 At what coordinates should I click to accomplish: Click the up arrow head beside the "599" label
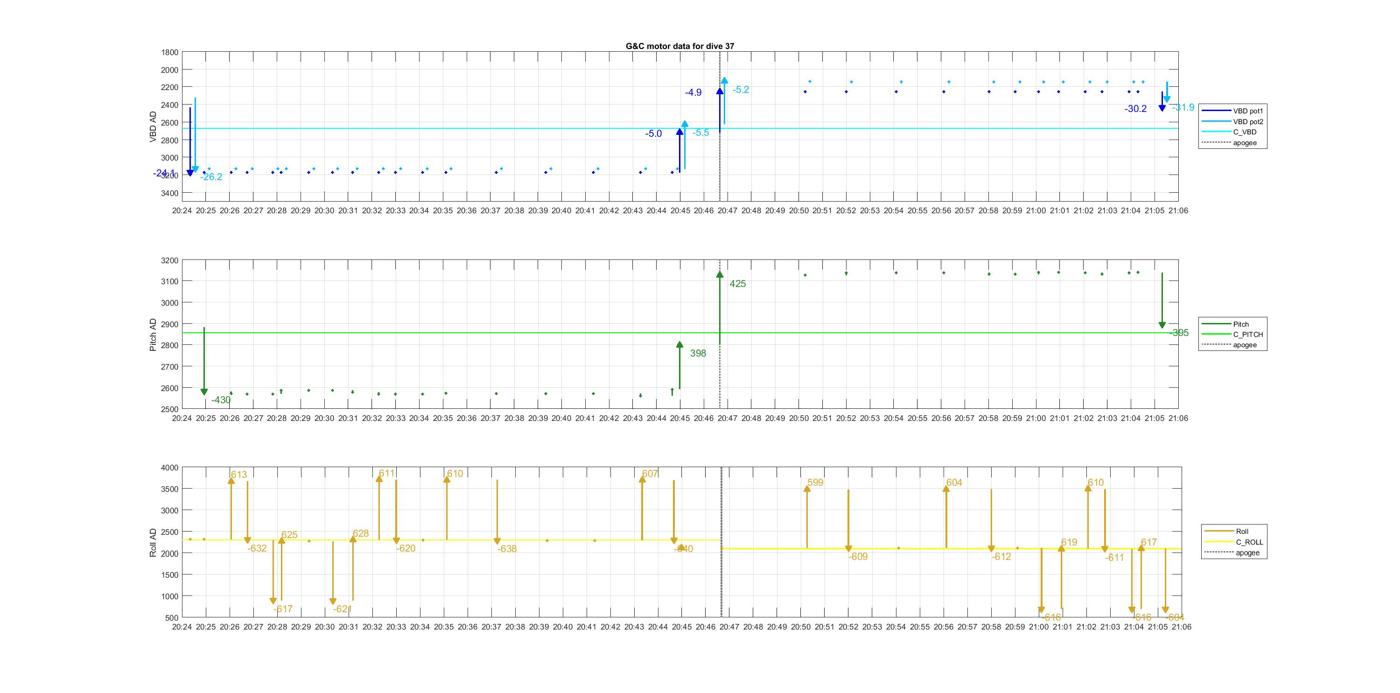807,489
